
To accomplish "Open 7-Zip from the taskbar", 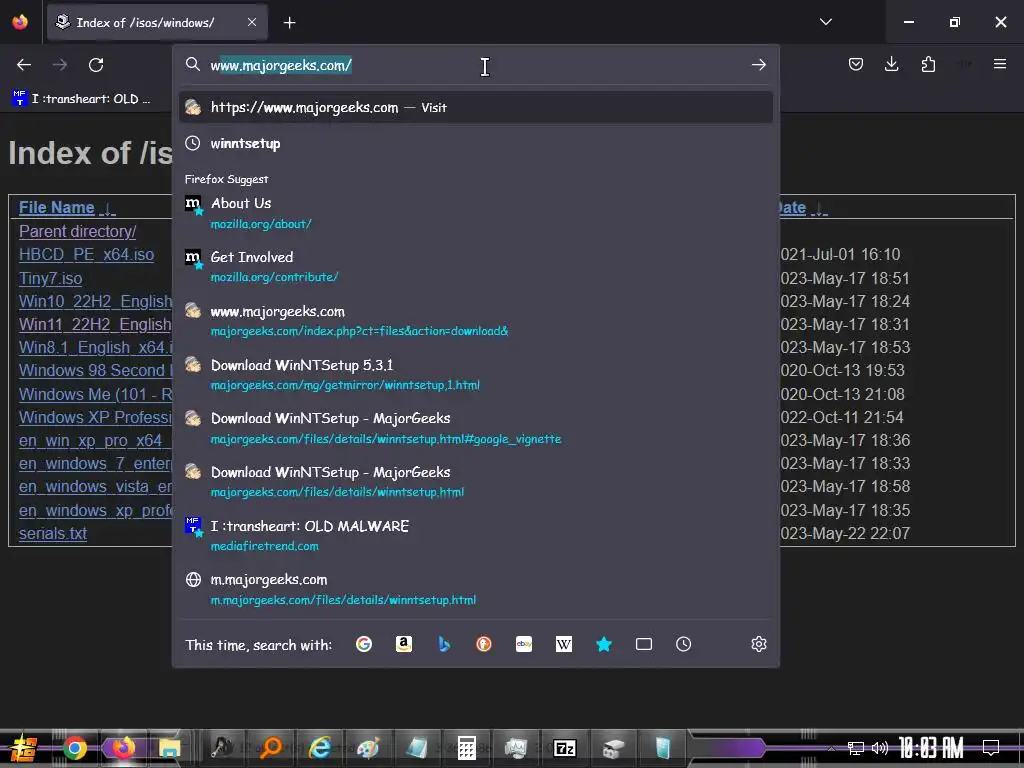I will tap(564, 748).
